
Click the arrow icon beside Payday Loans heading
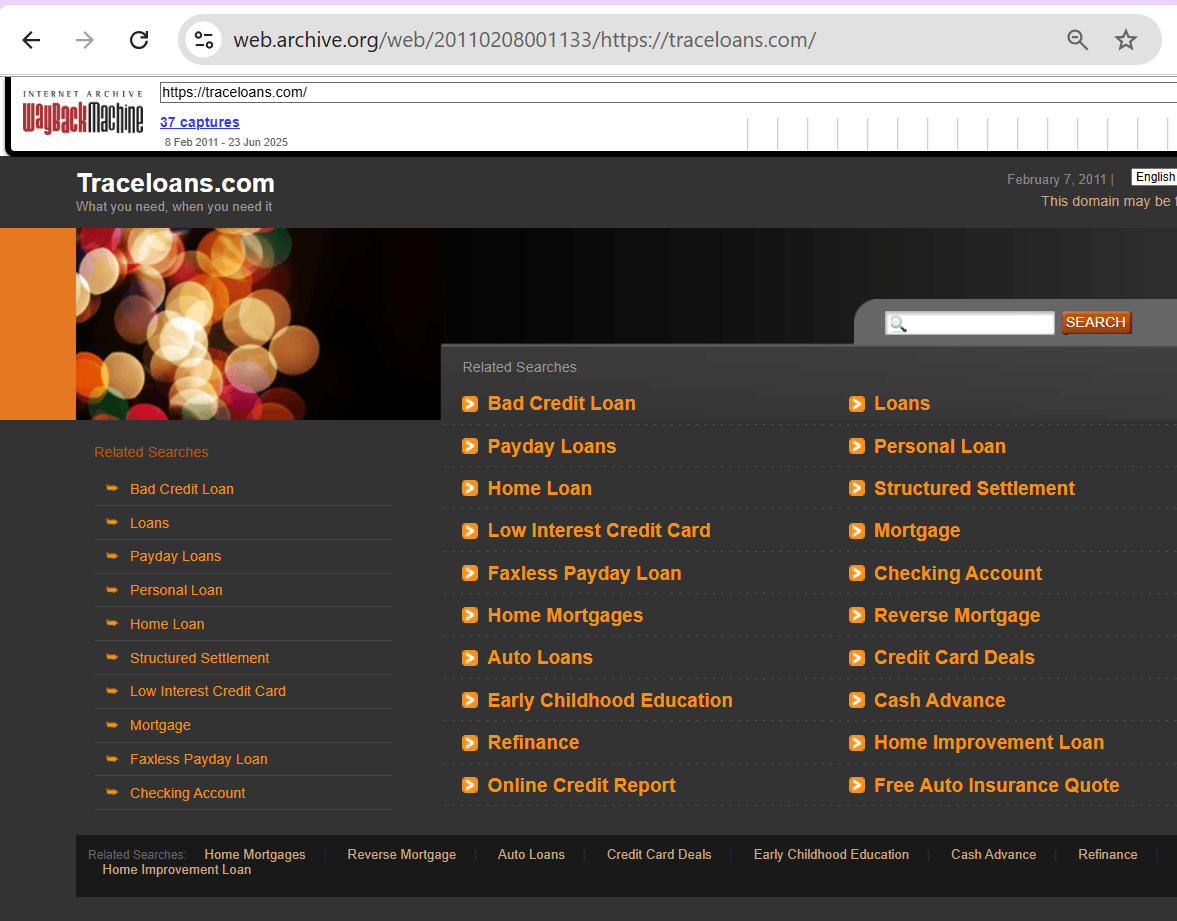(470, 447)
